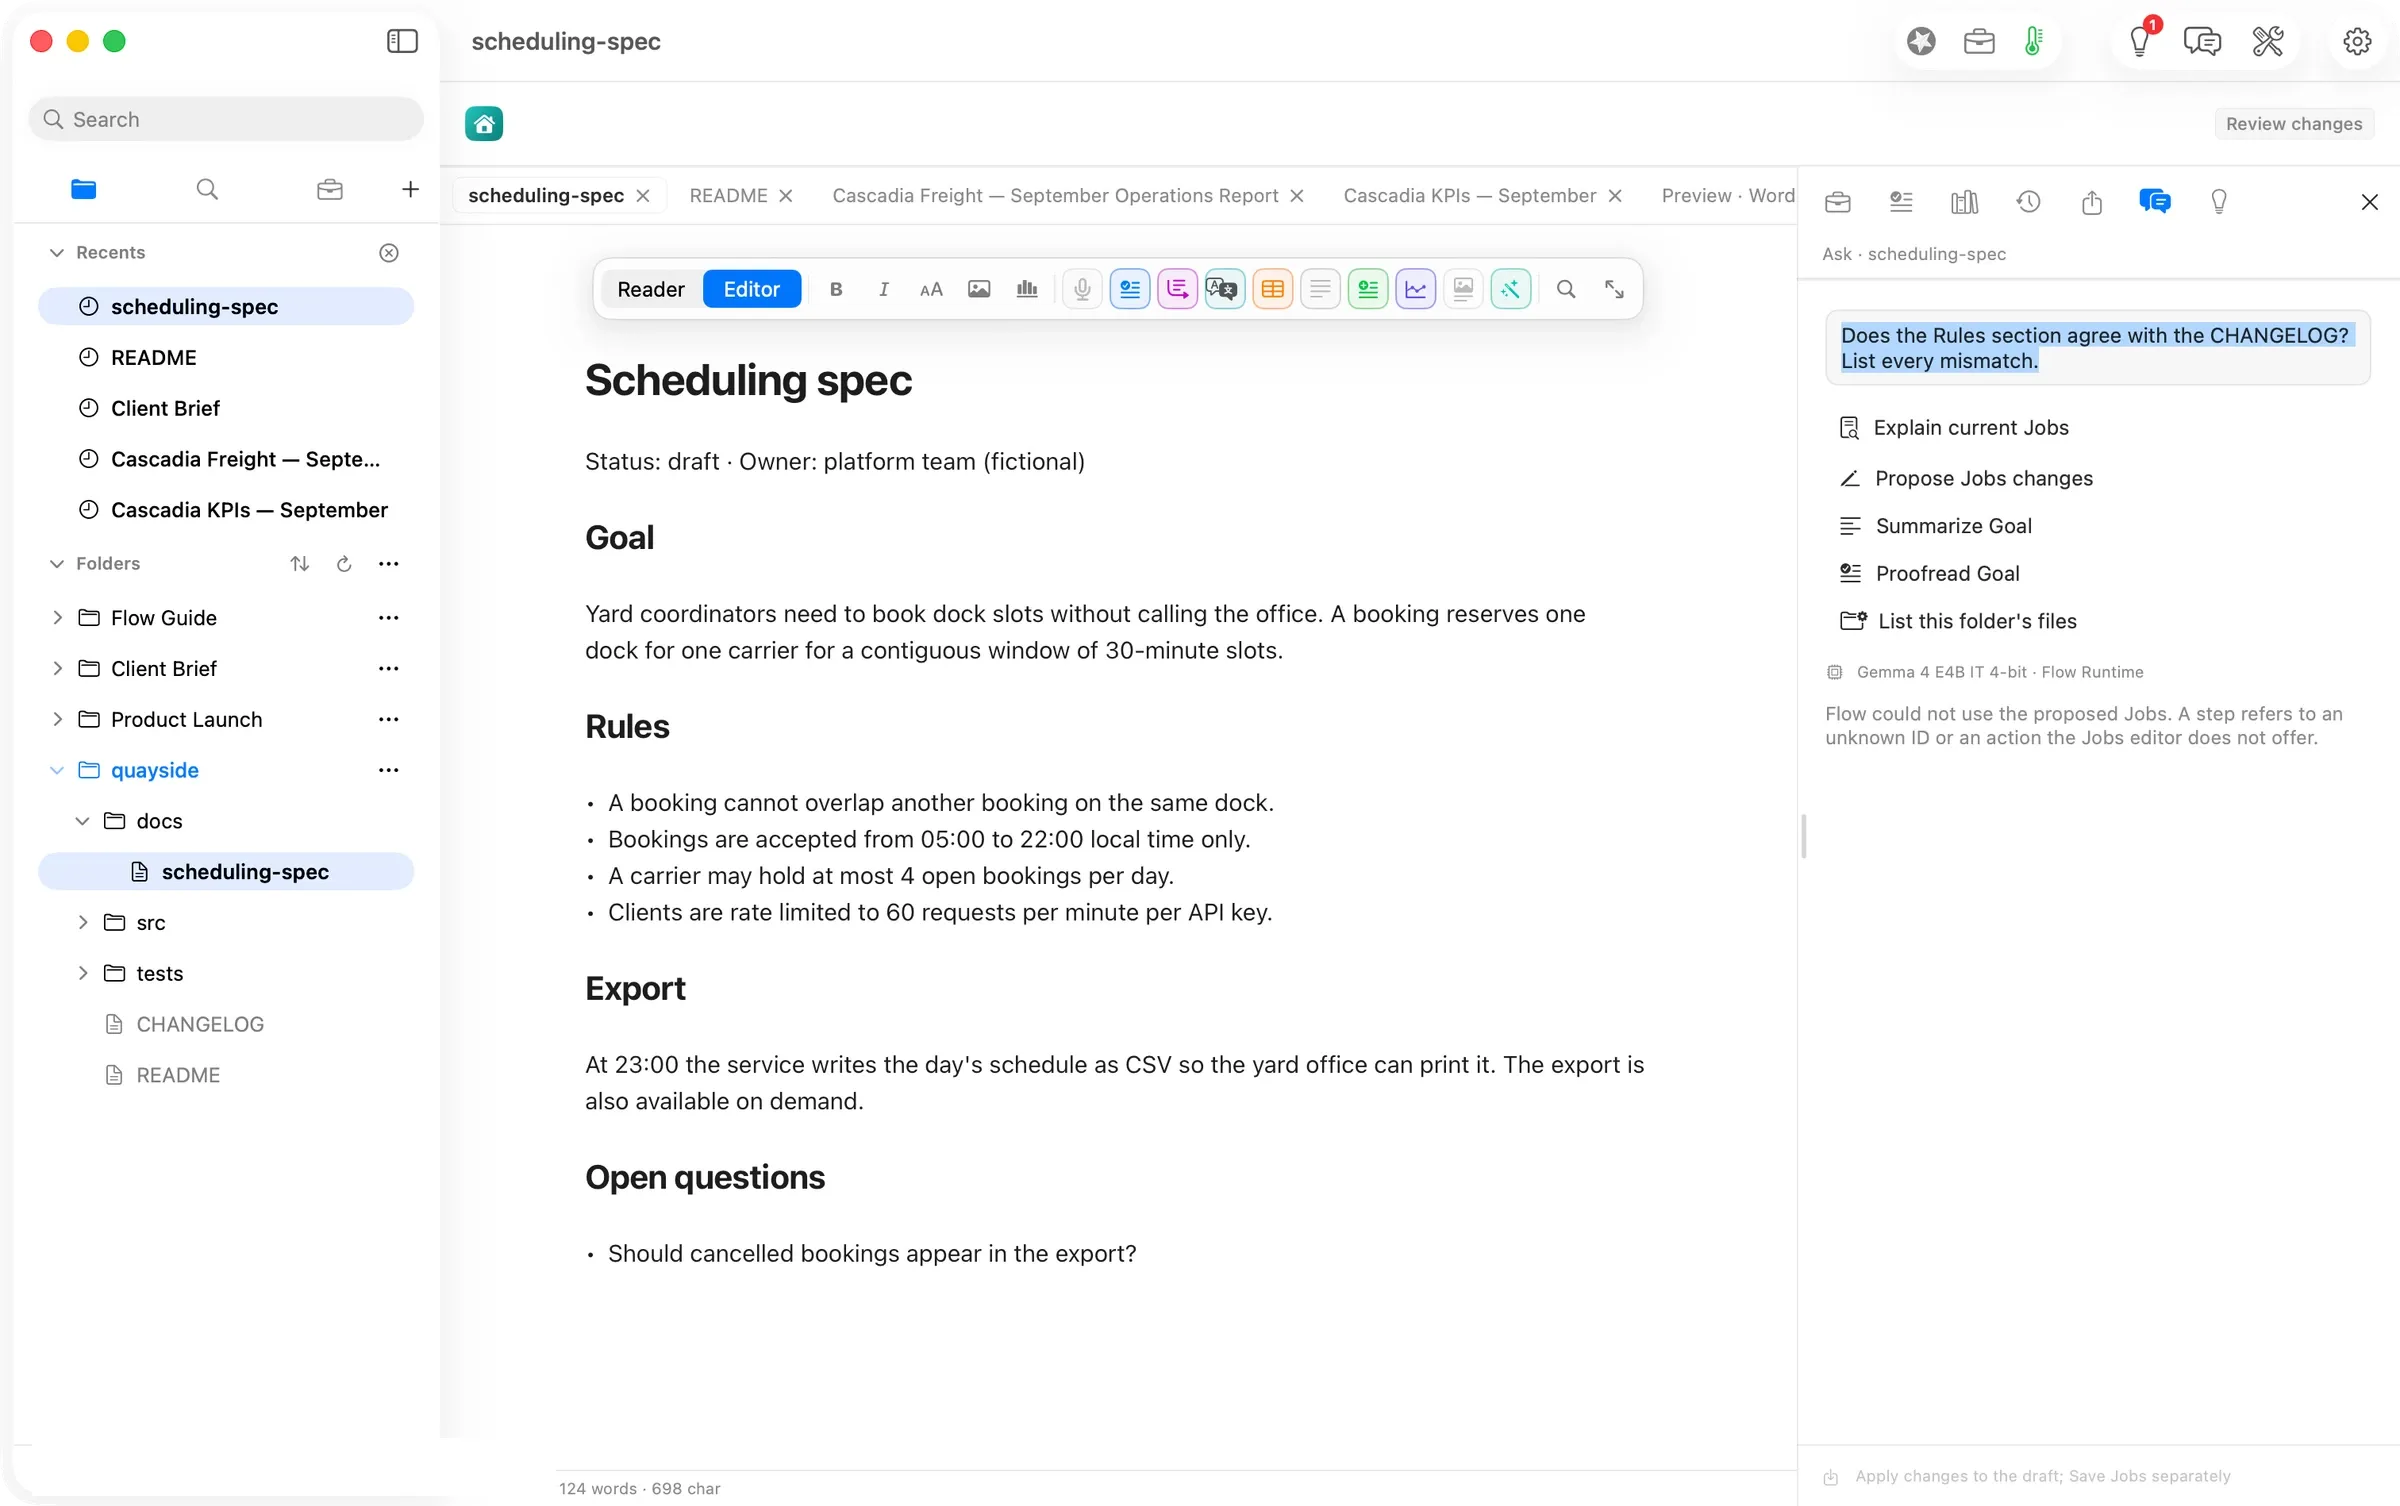Open the star badge icon in title bar
Screen dimensions: 2400x1506
point(1921,41)
